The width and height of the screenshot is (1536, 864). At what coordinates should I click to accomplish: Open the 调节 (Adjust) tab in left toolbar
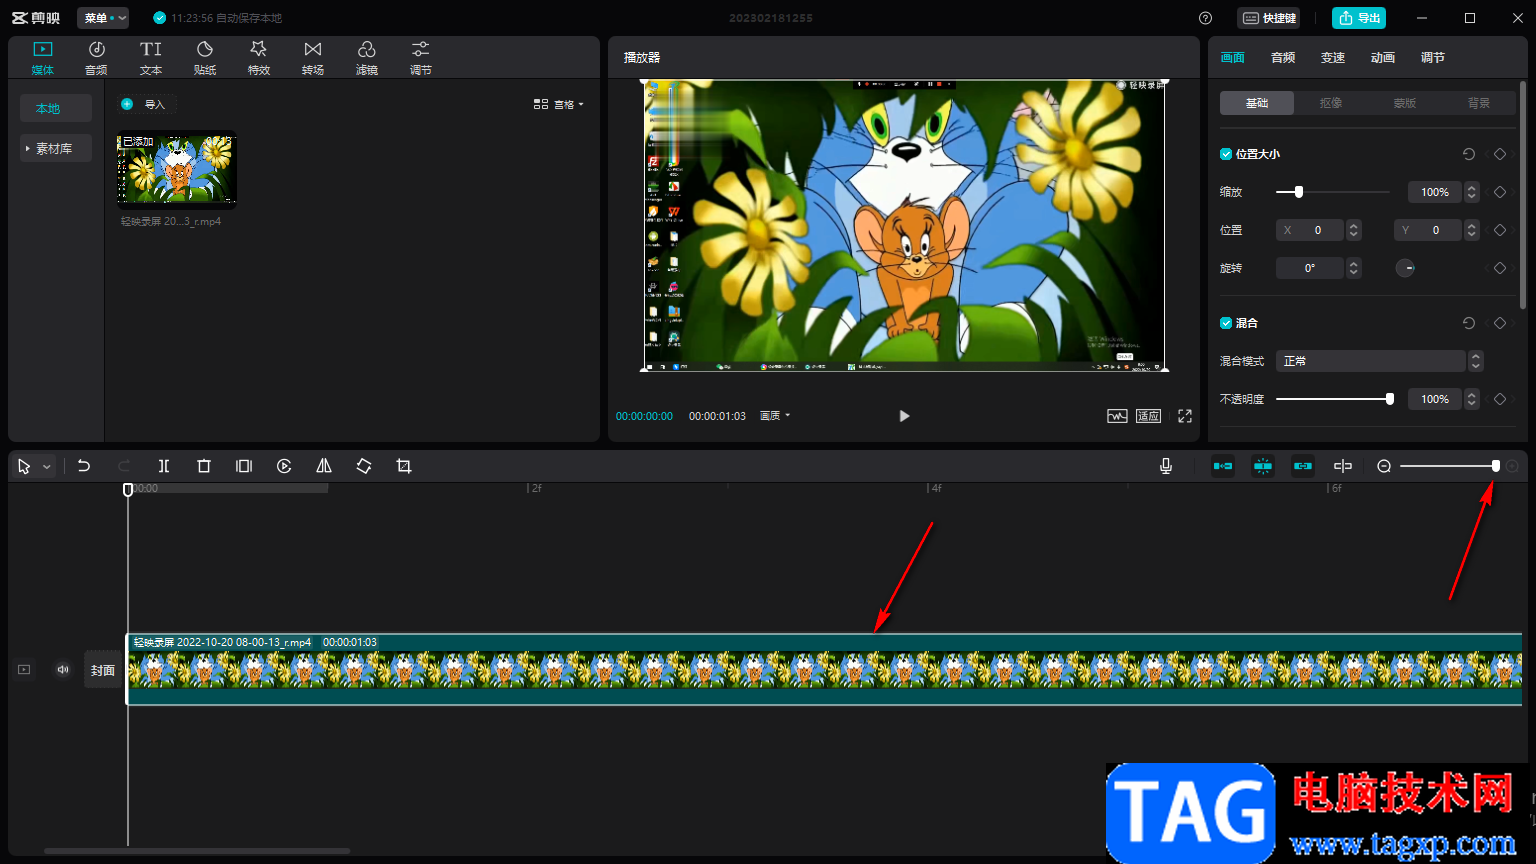[x=421, y=58]
